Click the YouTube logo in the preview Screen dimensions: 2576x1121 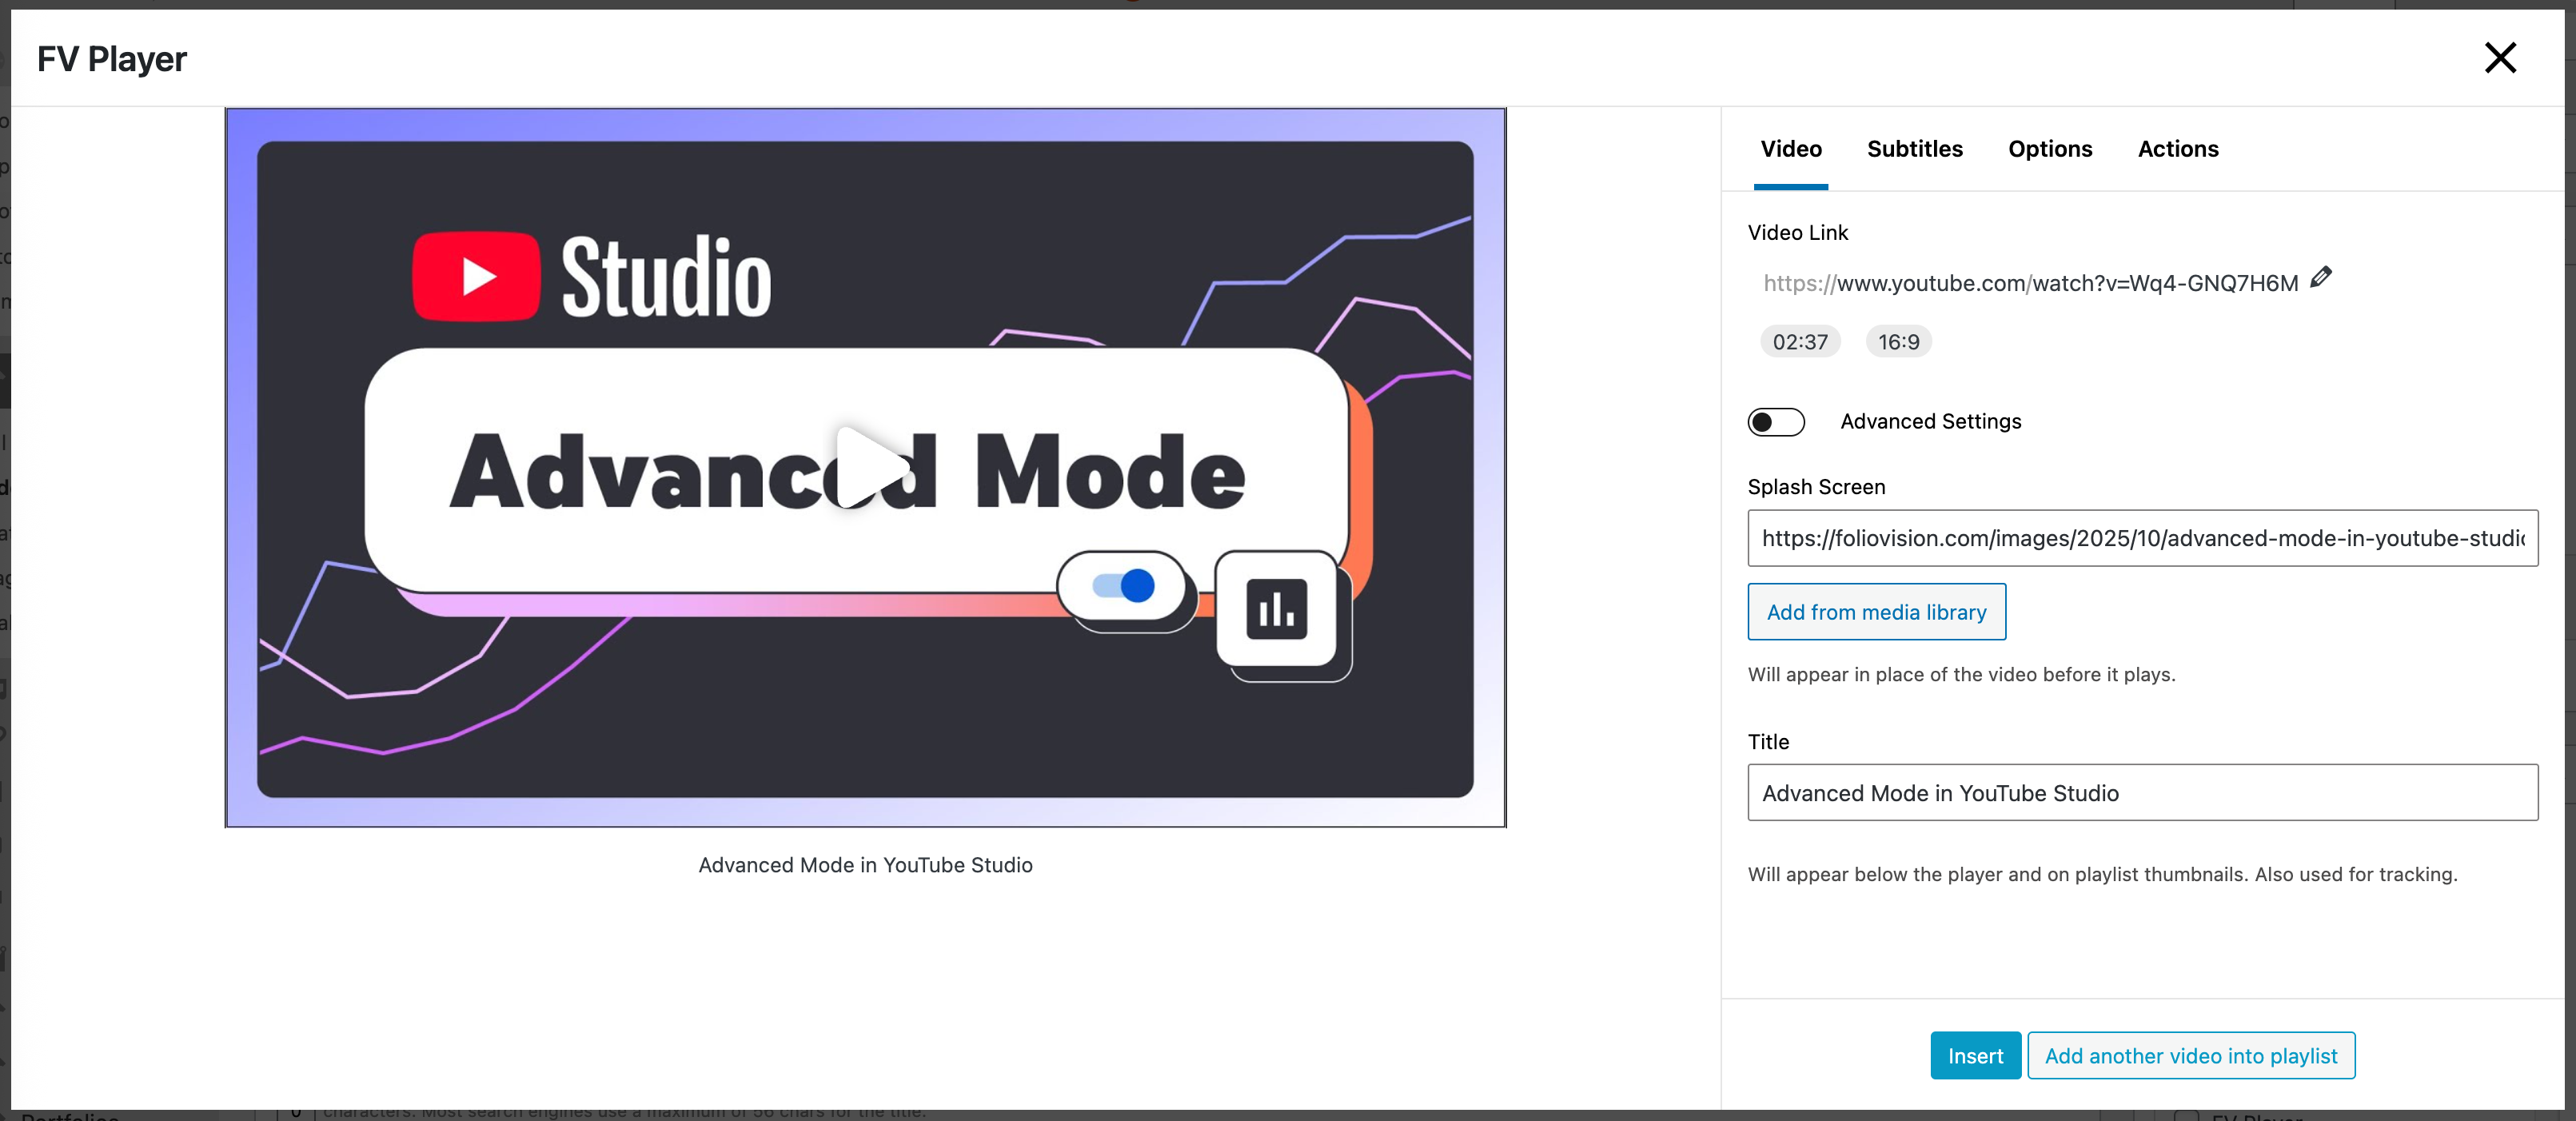tap(476, 276)
